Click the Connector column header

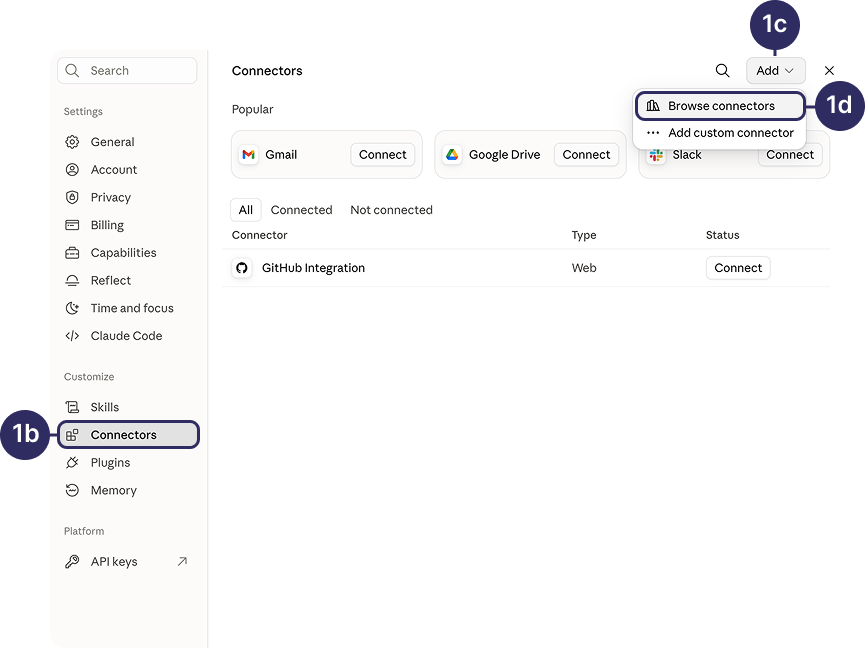(x=259, y=235)
